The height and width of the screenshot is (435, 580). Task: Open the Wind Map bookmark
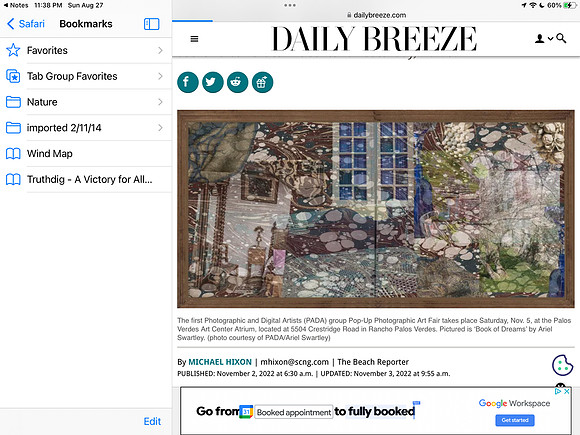[x=86, y=154]
